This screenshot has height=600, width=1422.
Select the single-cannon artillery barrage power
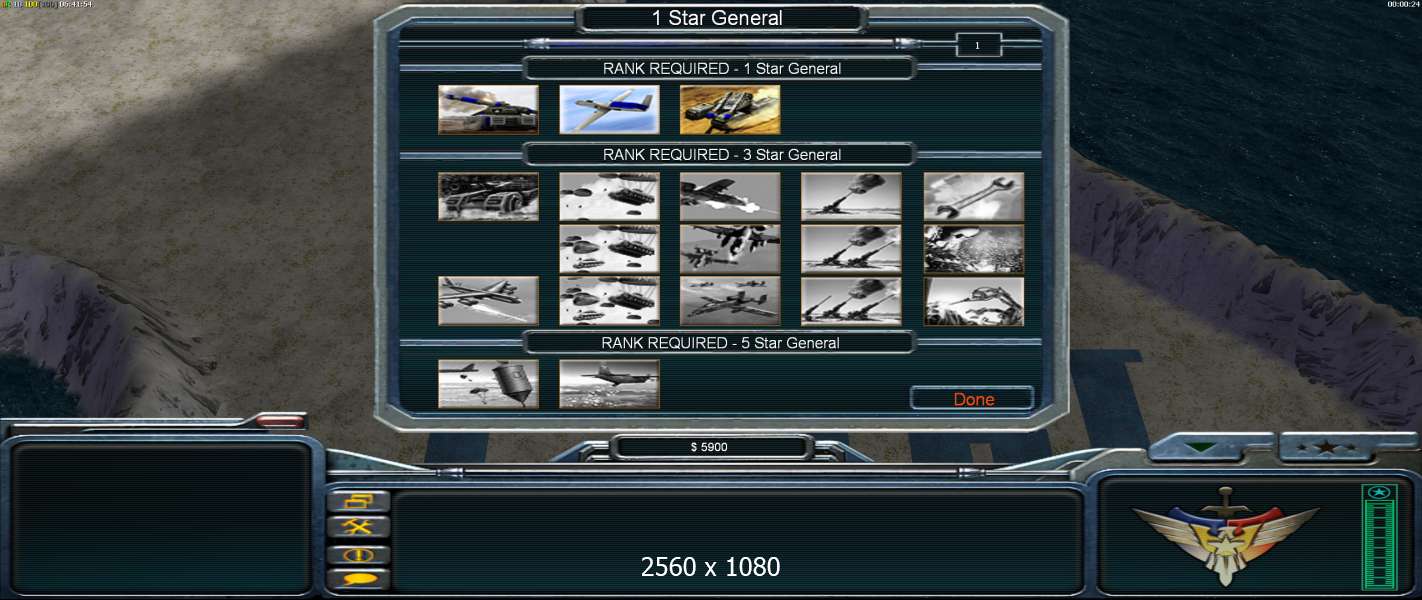[851, 196]
